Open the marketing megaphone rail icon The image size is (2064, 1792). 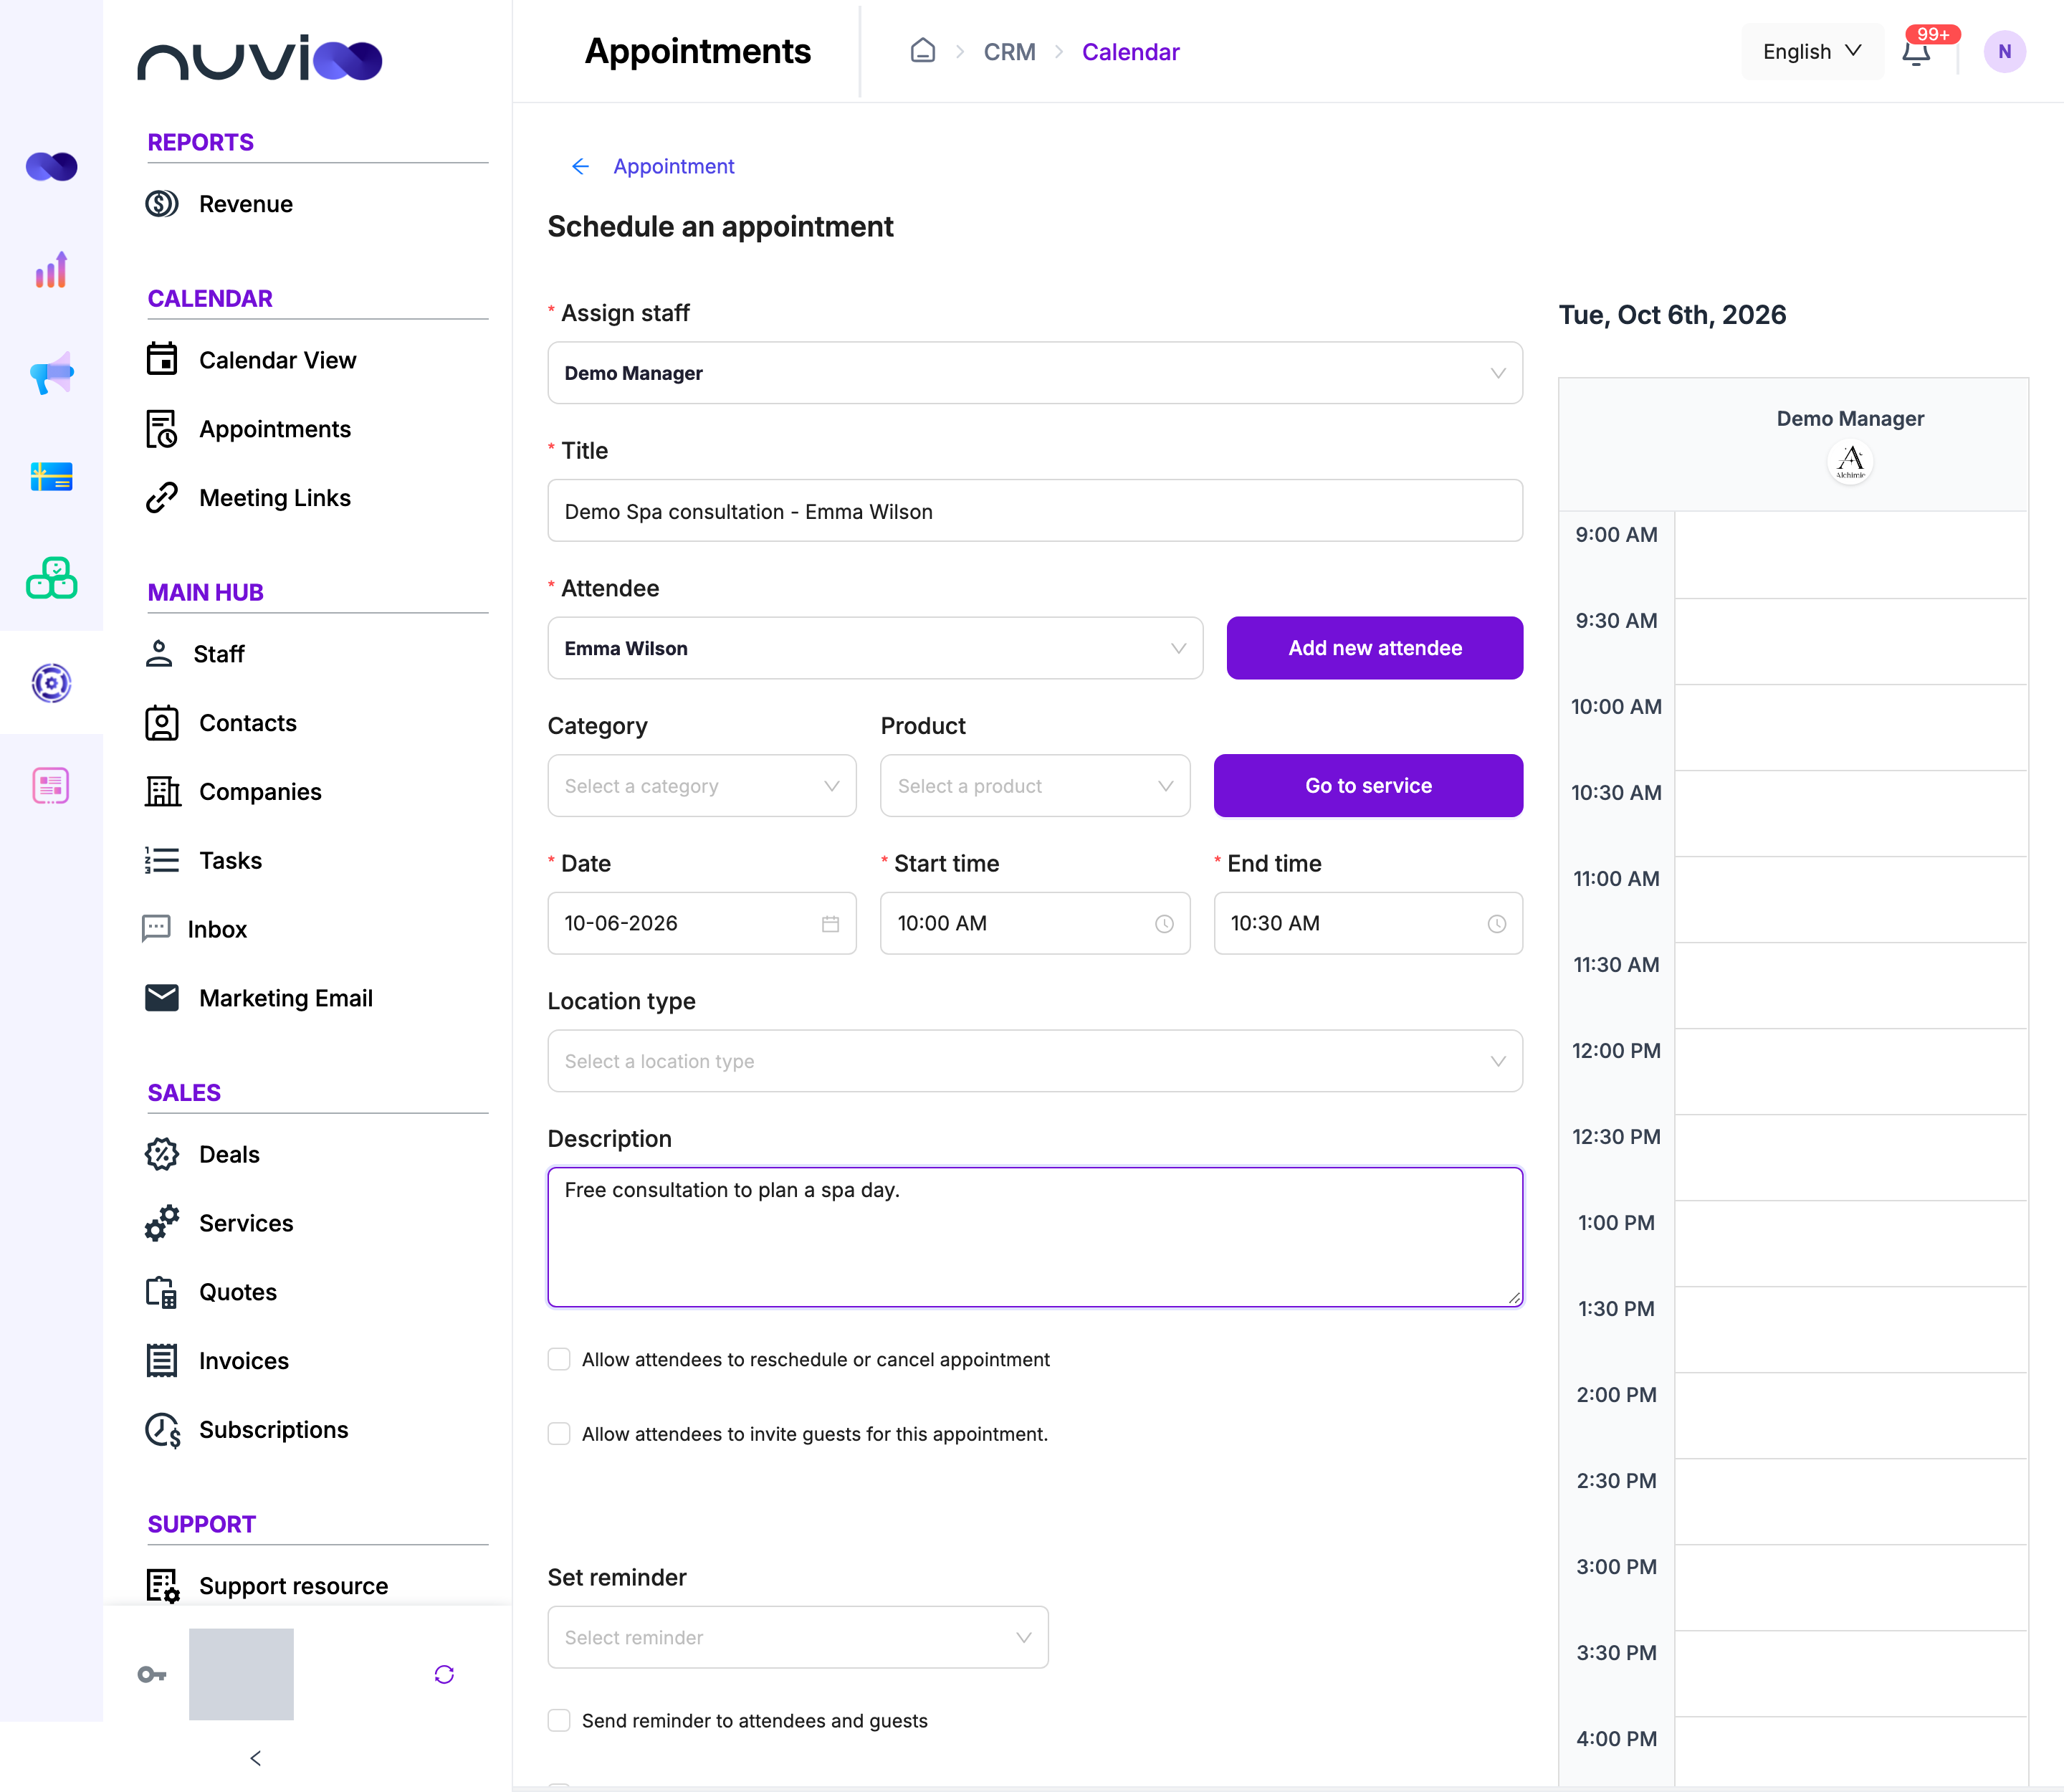tap(51, 373)
